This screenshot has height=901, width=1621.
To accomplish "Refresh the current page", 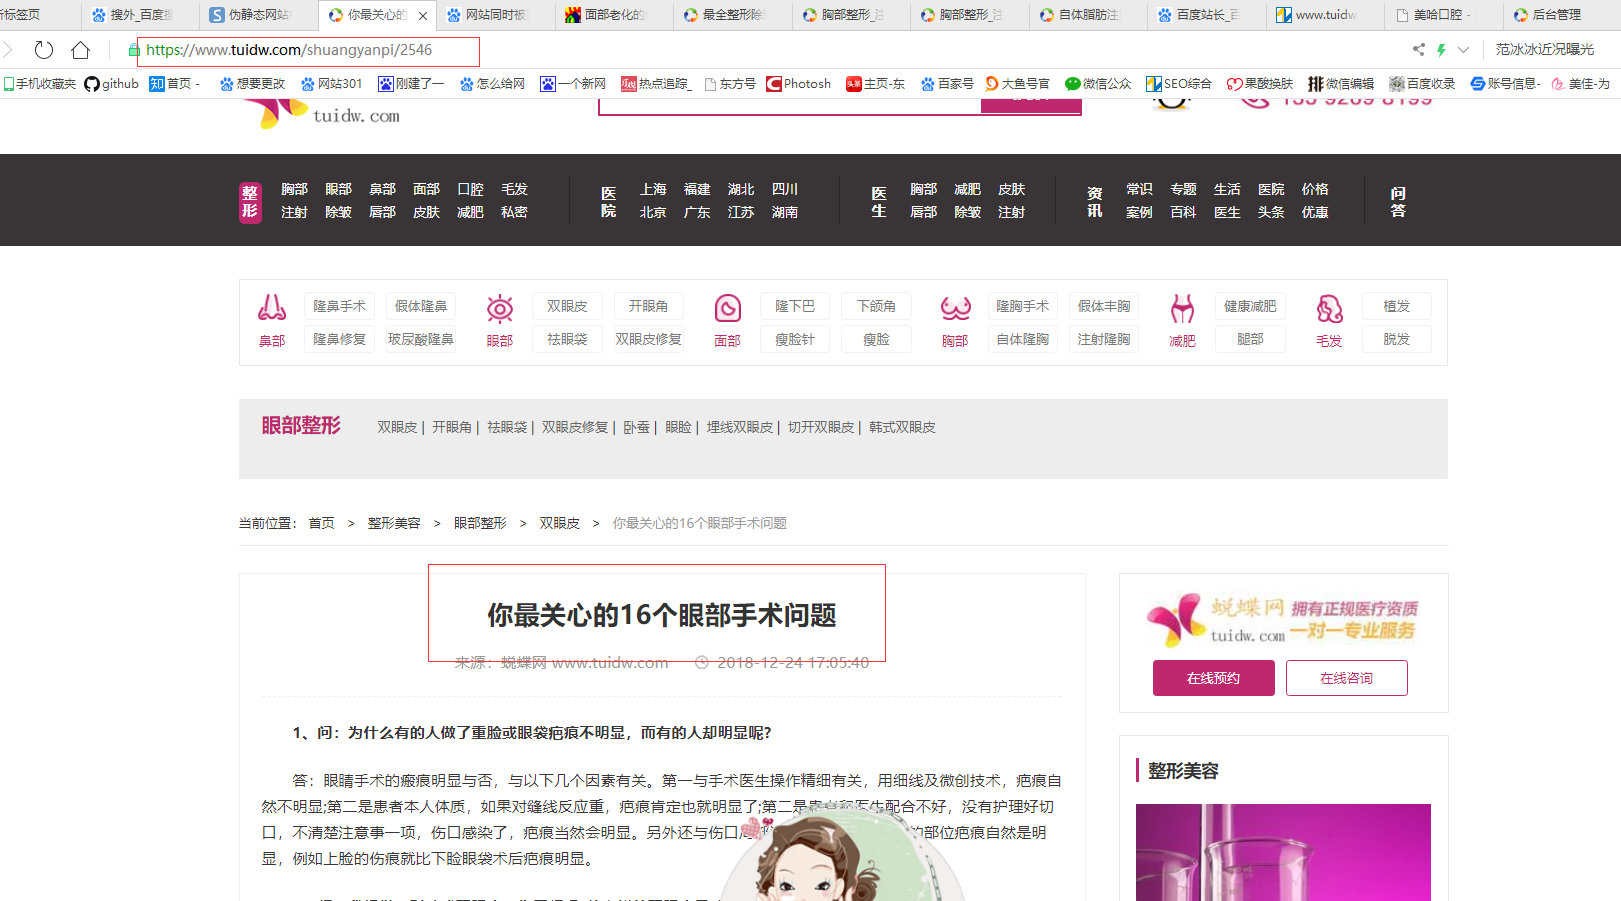I will point(42,50).
